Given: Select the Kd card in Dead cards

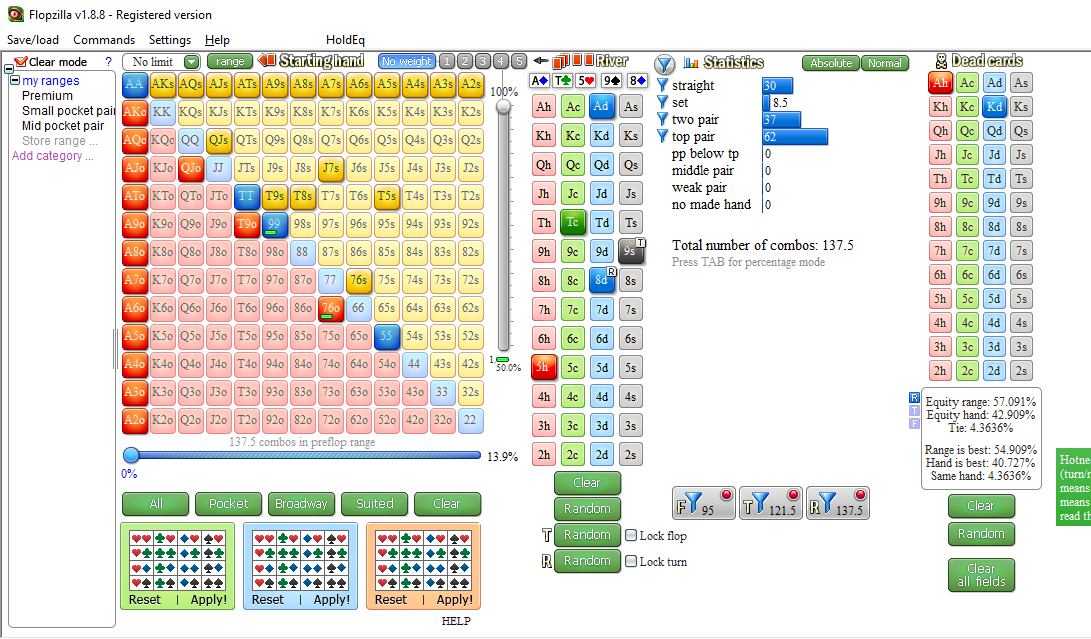Looking at the screenshot, I should 994,106.
